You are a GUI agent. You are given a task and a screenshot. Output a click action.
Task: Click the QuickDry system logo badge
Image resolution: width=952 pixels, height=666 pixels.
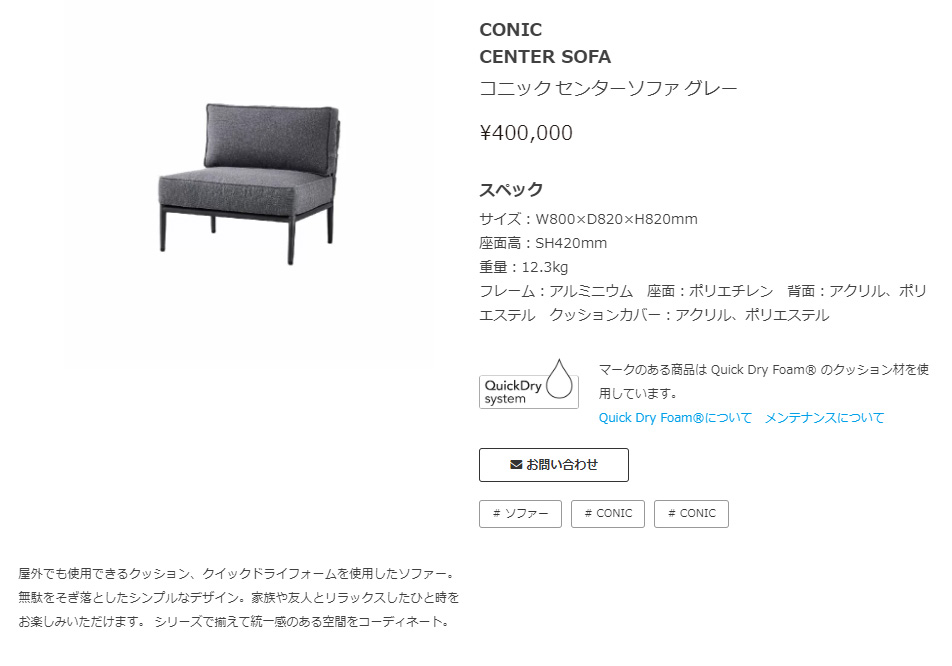pos(529,384)
